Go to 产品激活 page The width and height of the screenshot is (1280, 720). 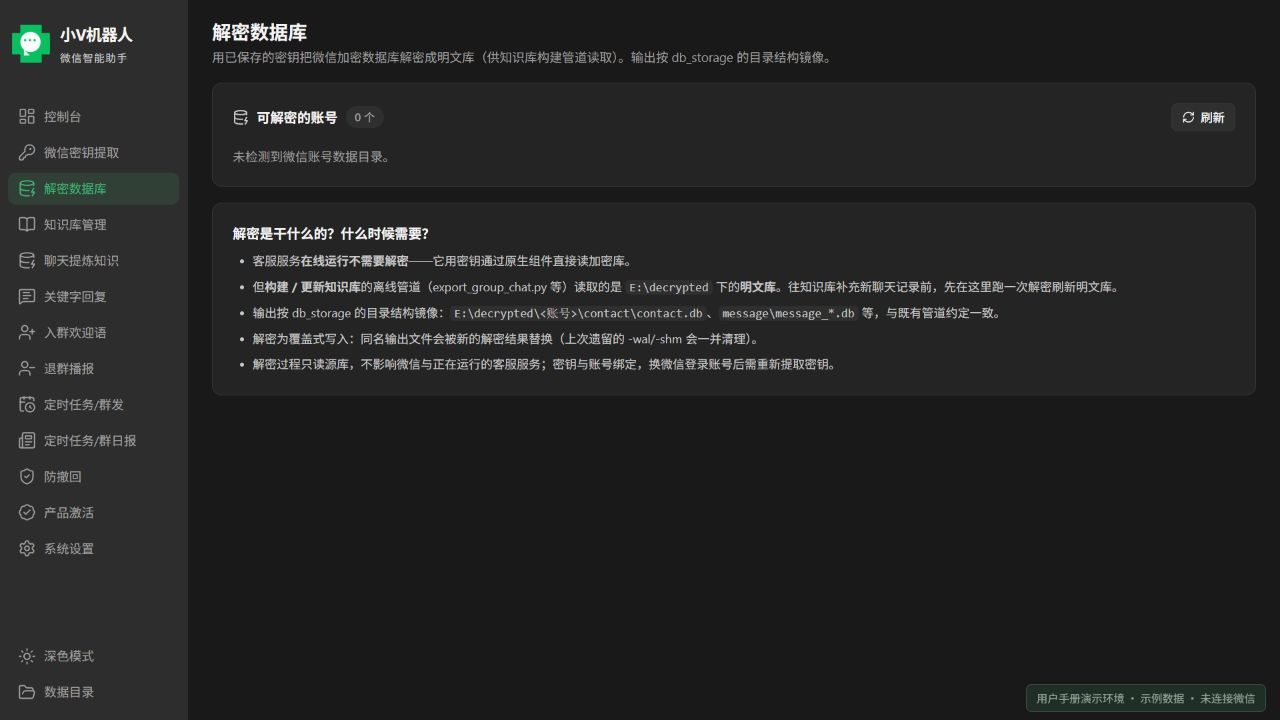point(94,513)
